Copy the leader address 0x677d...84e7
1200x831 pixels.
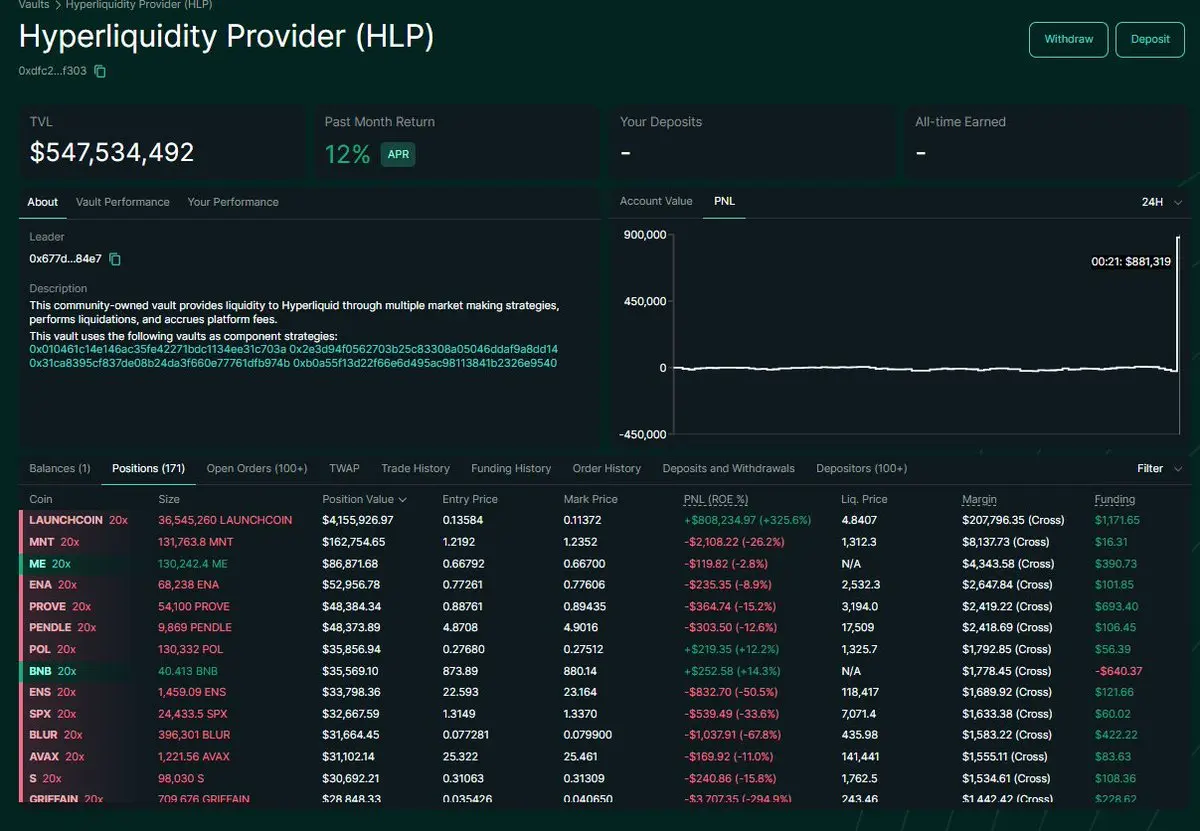115,259
